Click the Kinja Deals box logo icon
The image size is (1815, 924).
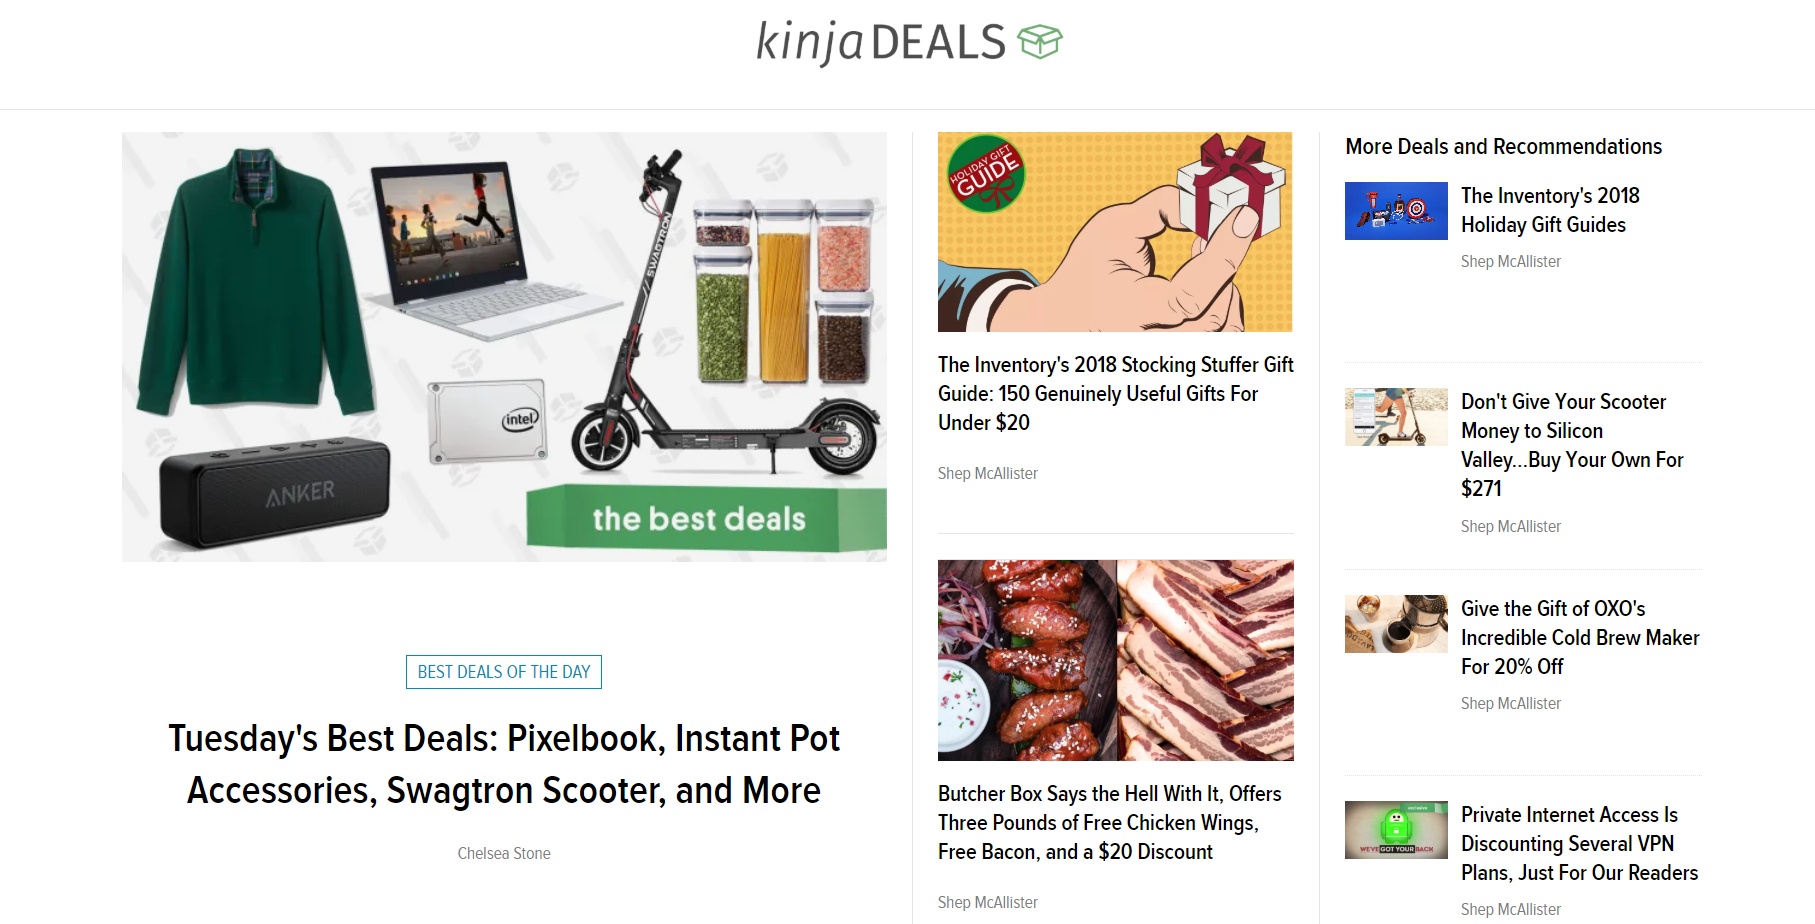pyautogui.click(x=1040, y=42)
